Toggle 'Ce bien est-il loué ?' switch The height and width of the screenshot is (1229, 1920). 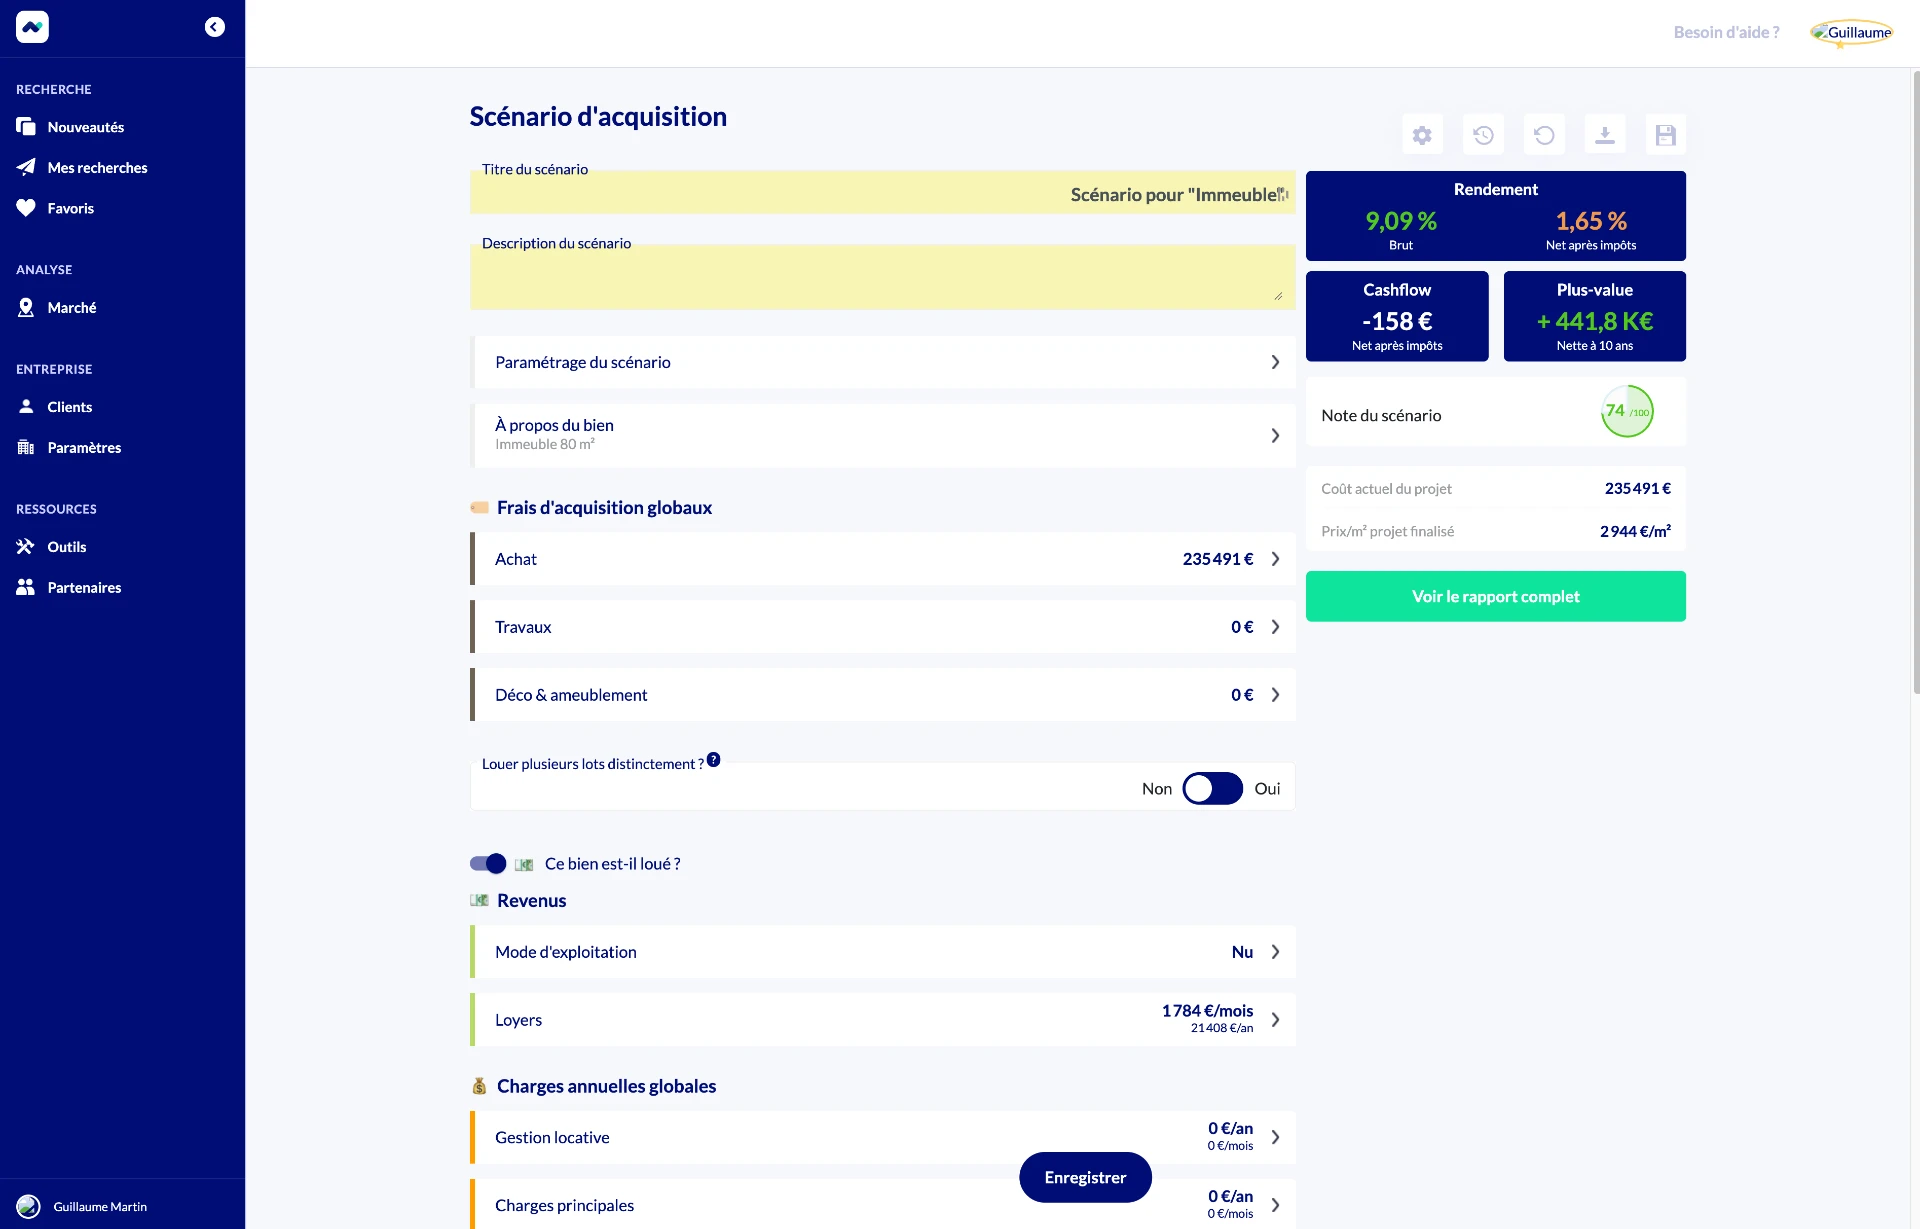(488, 864)
